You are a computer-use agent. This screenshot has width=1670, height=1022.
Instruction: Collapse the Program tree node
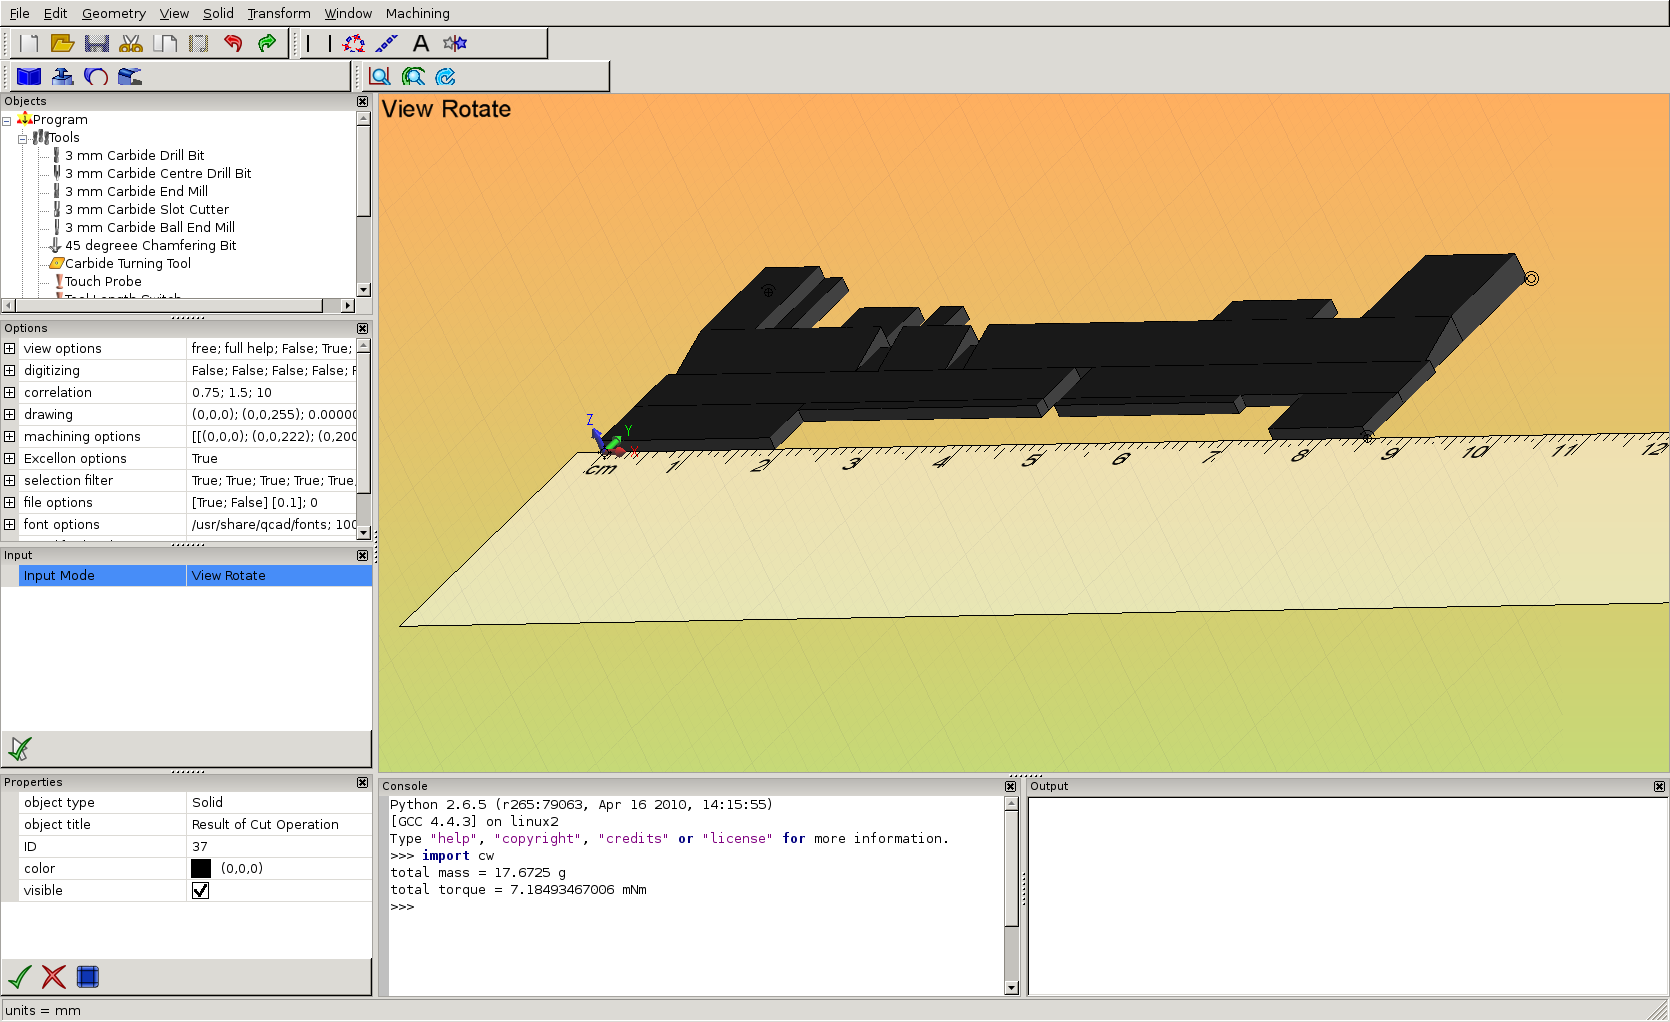pyautogui.click(x=7, y=120)
